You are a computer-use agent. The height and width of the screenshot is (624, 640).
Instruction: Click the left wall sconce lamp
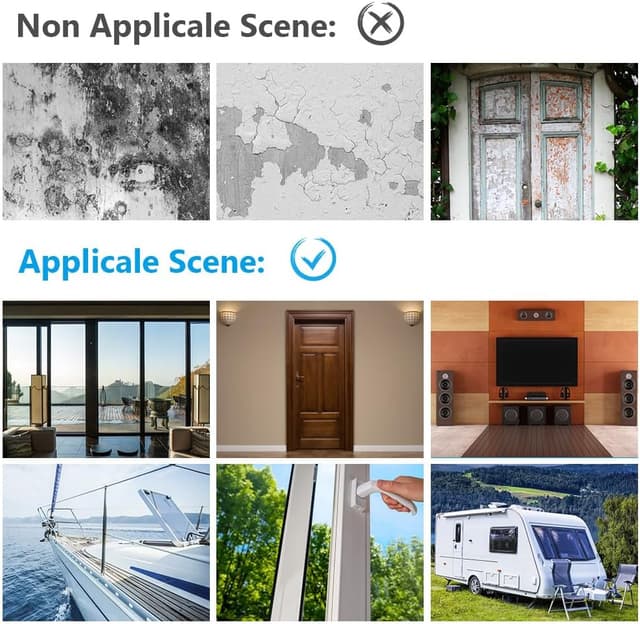tap(228, 316)
